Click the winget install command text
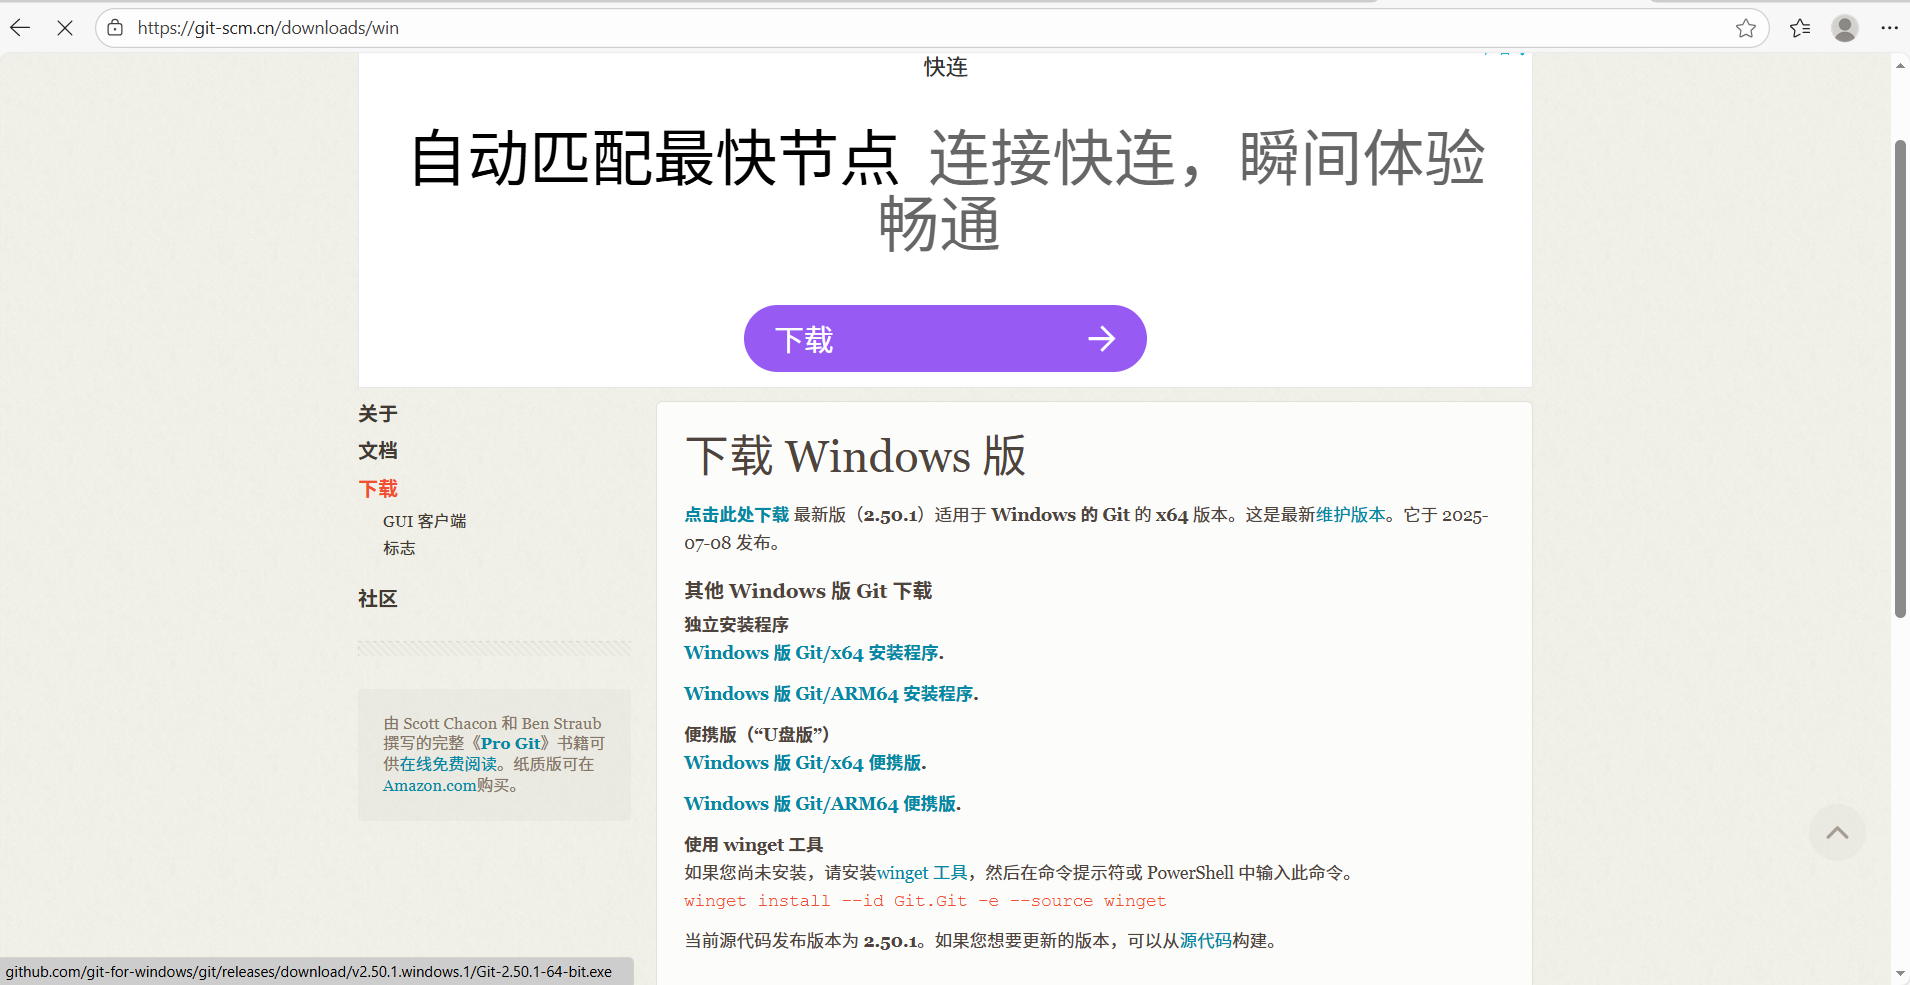 tap(925, 901)
